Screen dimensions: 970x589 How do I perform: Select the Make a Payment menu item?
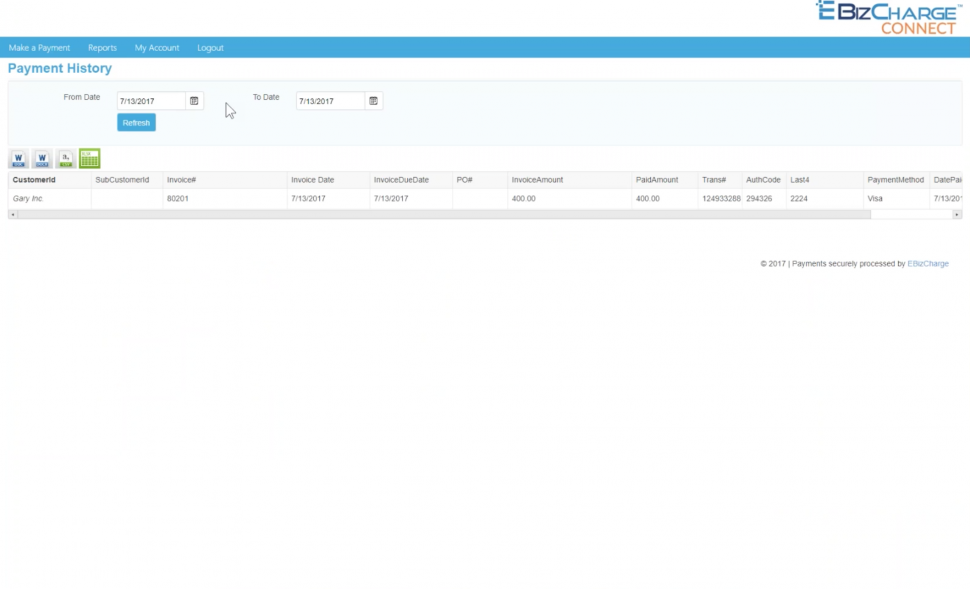tap(39, 47)
